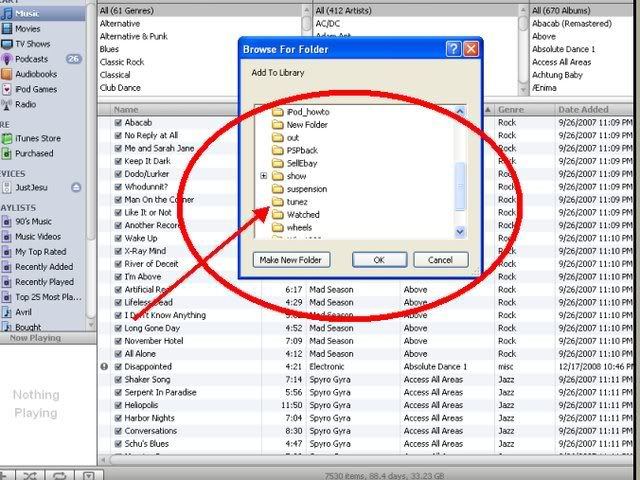
Task: Toggle the shuffle button at bottom
Action: click(29, 472)
